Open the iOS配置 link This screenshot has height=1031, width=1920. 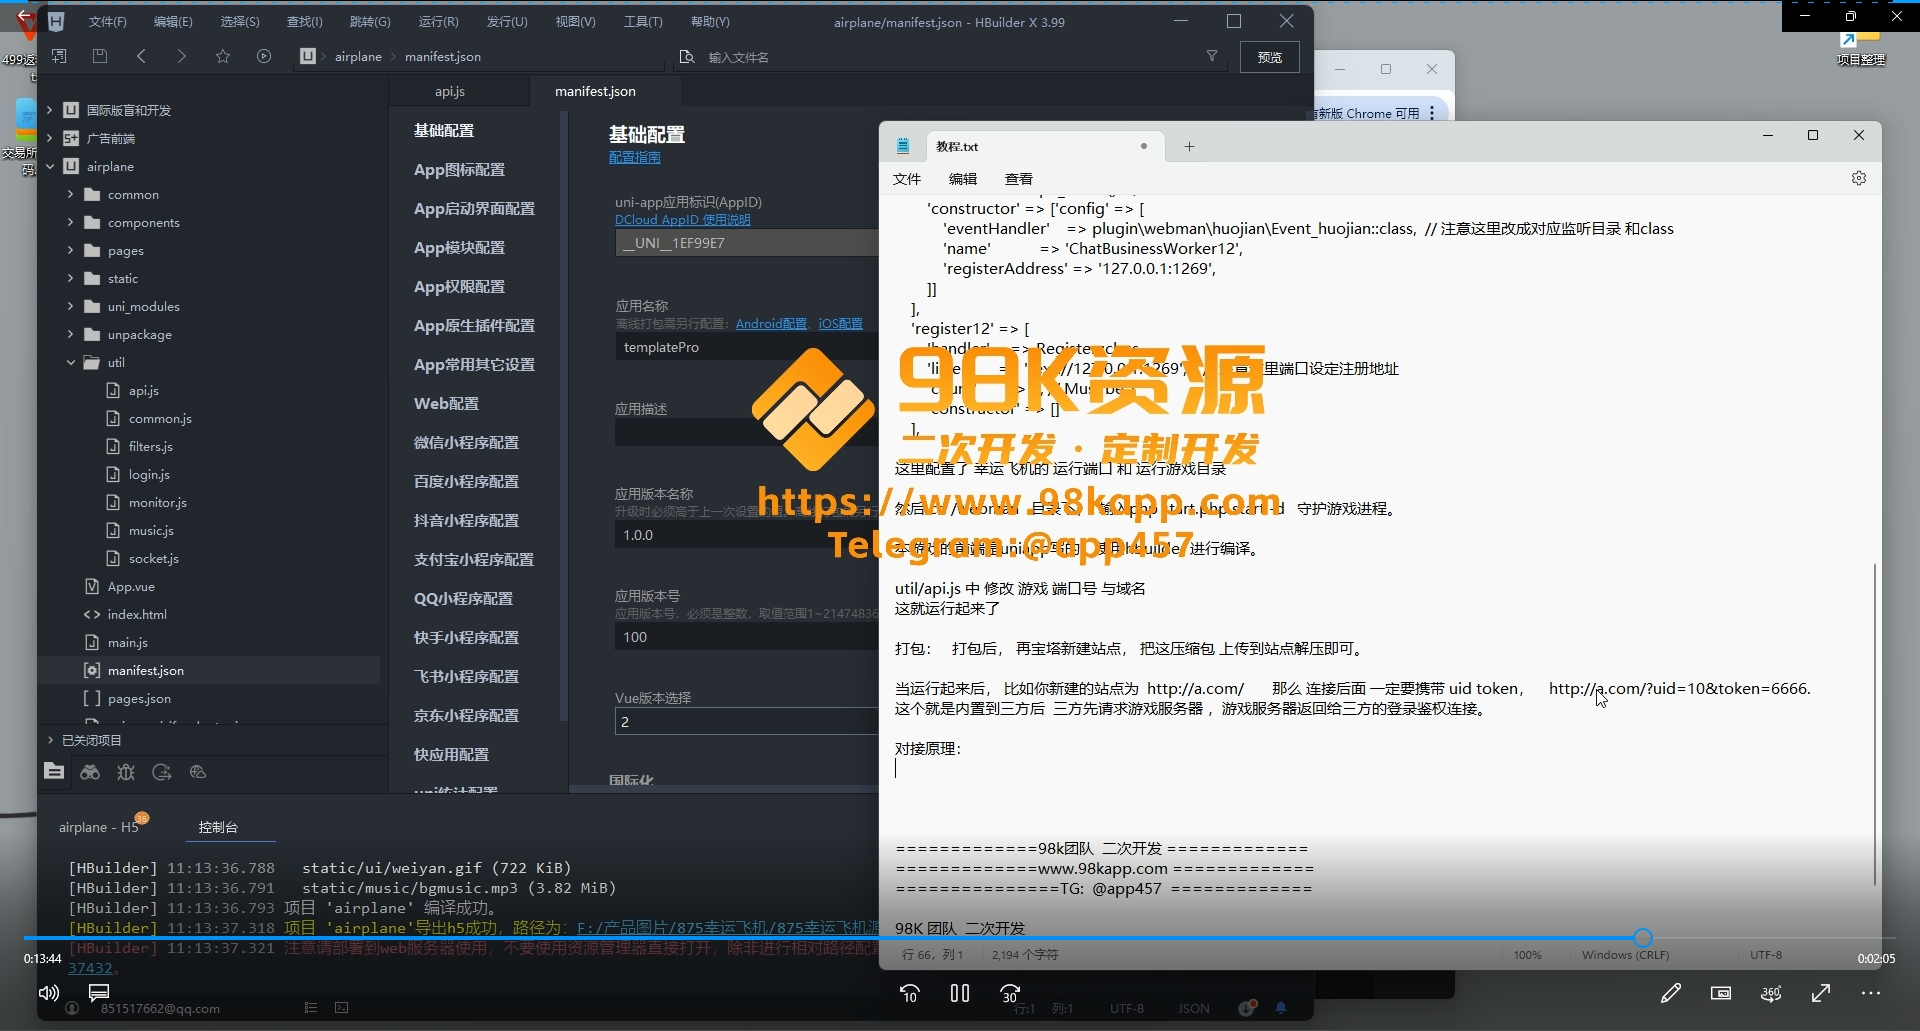coord(840,323)
